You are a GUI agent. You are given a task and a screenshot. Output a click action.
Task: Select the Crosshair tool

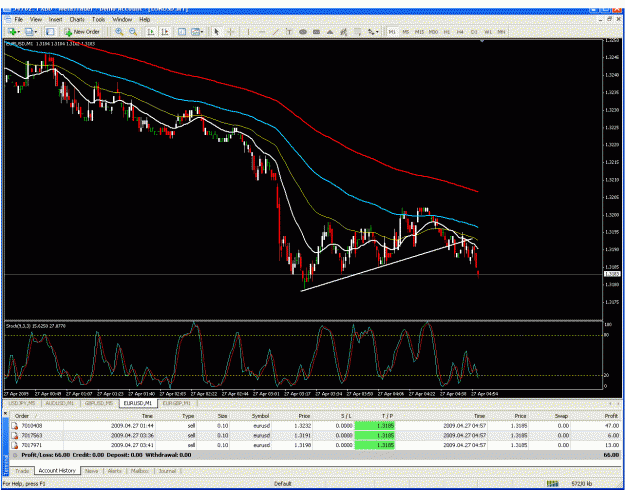tap(230, 31)
